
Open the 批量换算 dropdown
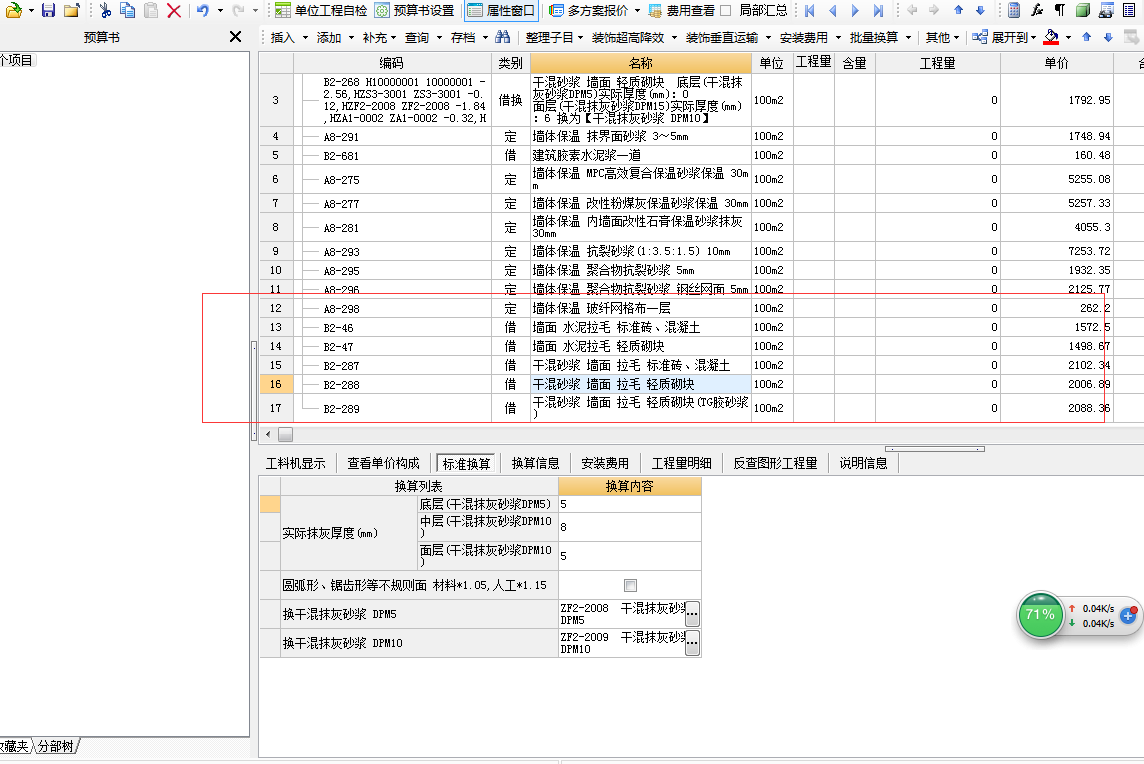tap(880, 37)
